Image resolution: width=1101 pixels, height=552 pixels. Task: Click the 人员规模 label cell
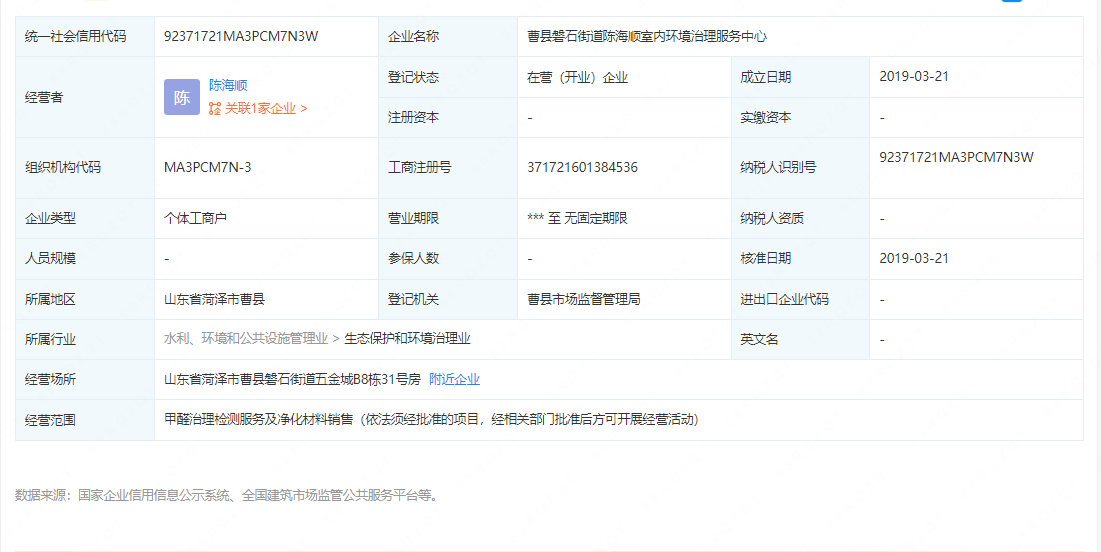[x=85, y=258]
